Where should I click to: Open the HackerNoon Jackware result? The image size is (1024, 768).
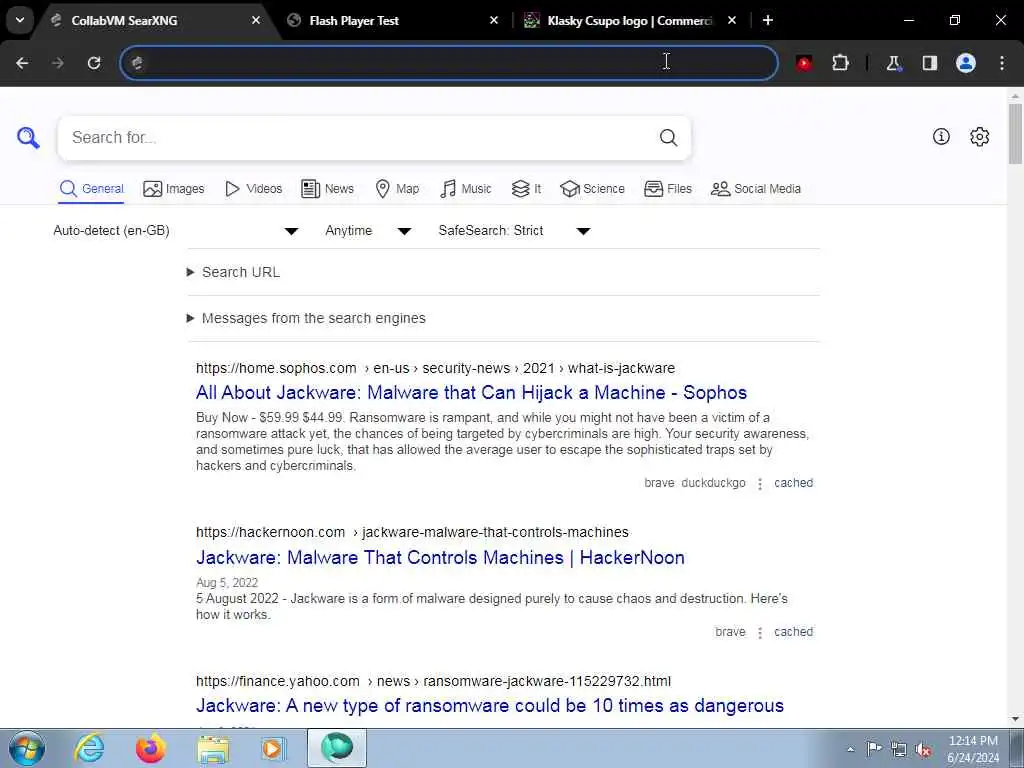440,558
